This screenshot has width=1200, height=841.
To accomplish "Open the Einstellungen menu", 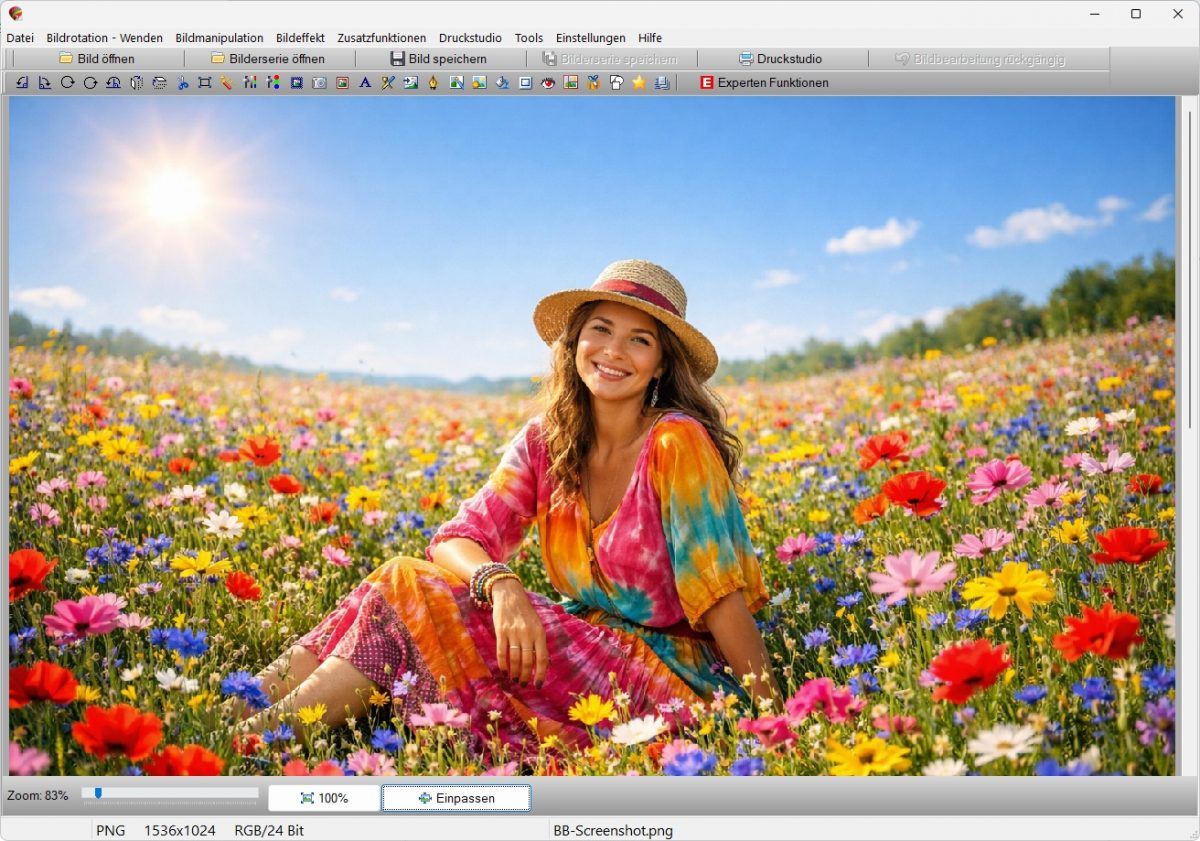I will [590, 38].
